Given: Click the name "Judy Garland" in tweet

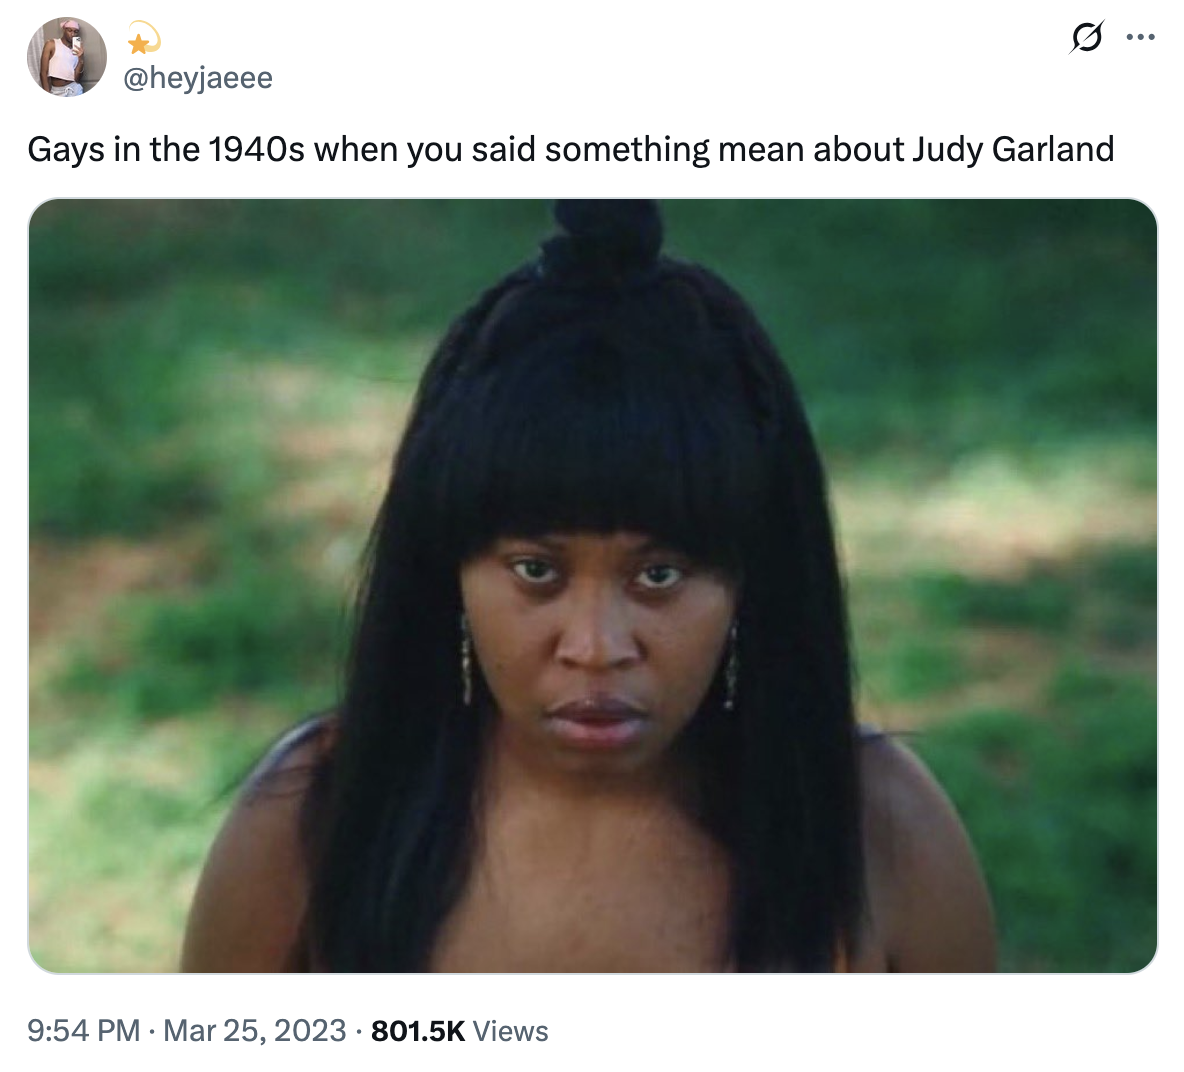Looking at the screenshot, I should pyautogui.click(x=1013, y=149).
